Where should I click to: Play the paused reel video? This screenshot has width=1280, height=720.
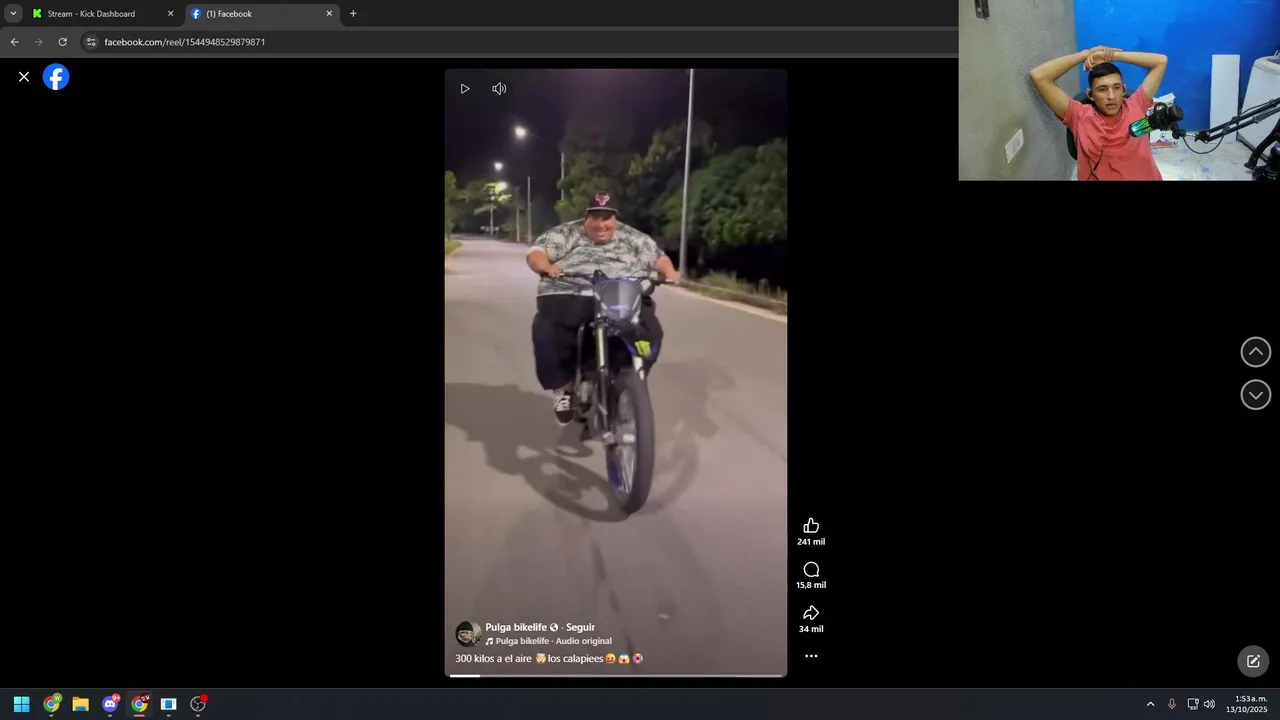pos(465,89)
